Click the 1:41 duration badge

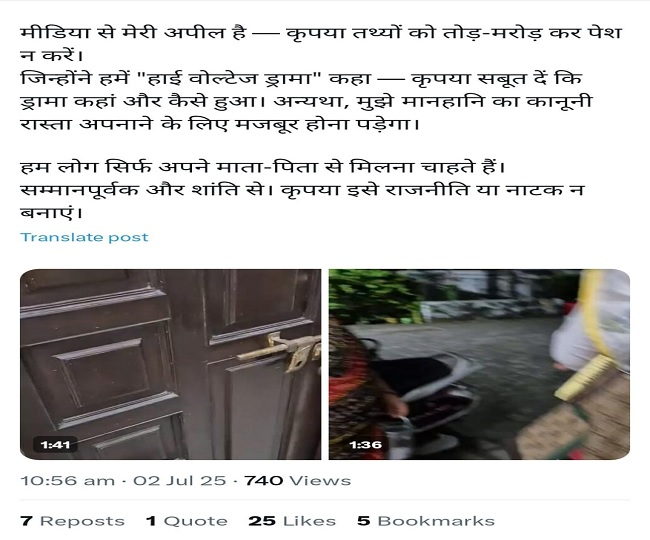click(55, 445)
